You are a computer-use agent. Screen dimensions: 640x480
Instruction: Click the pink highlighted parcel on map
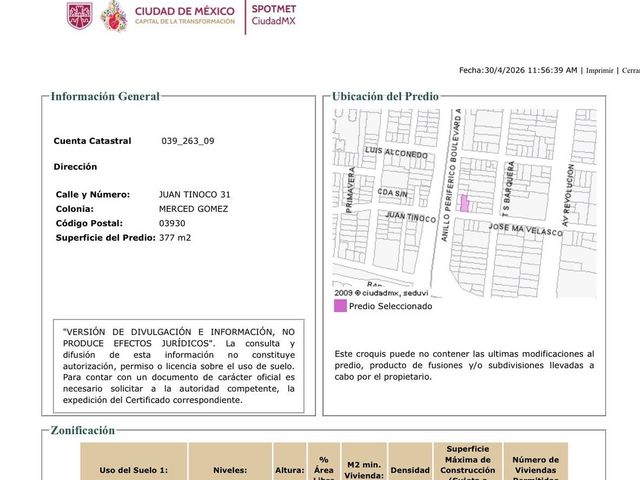pos(464,203)
